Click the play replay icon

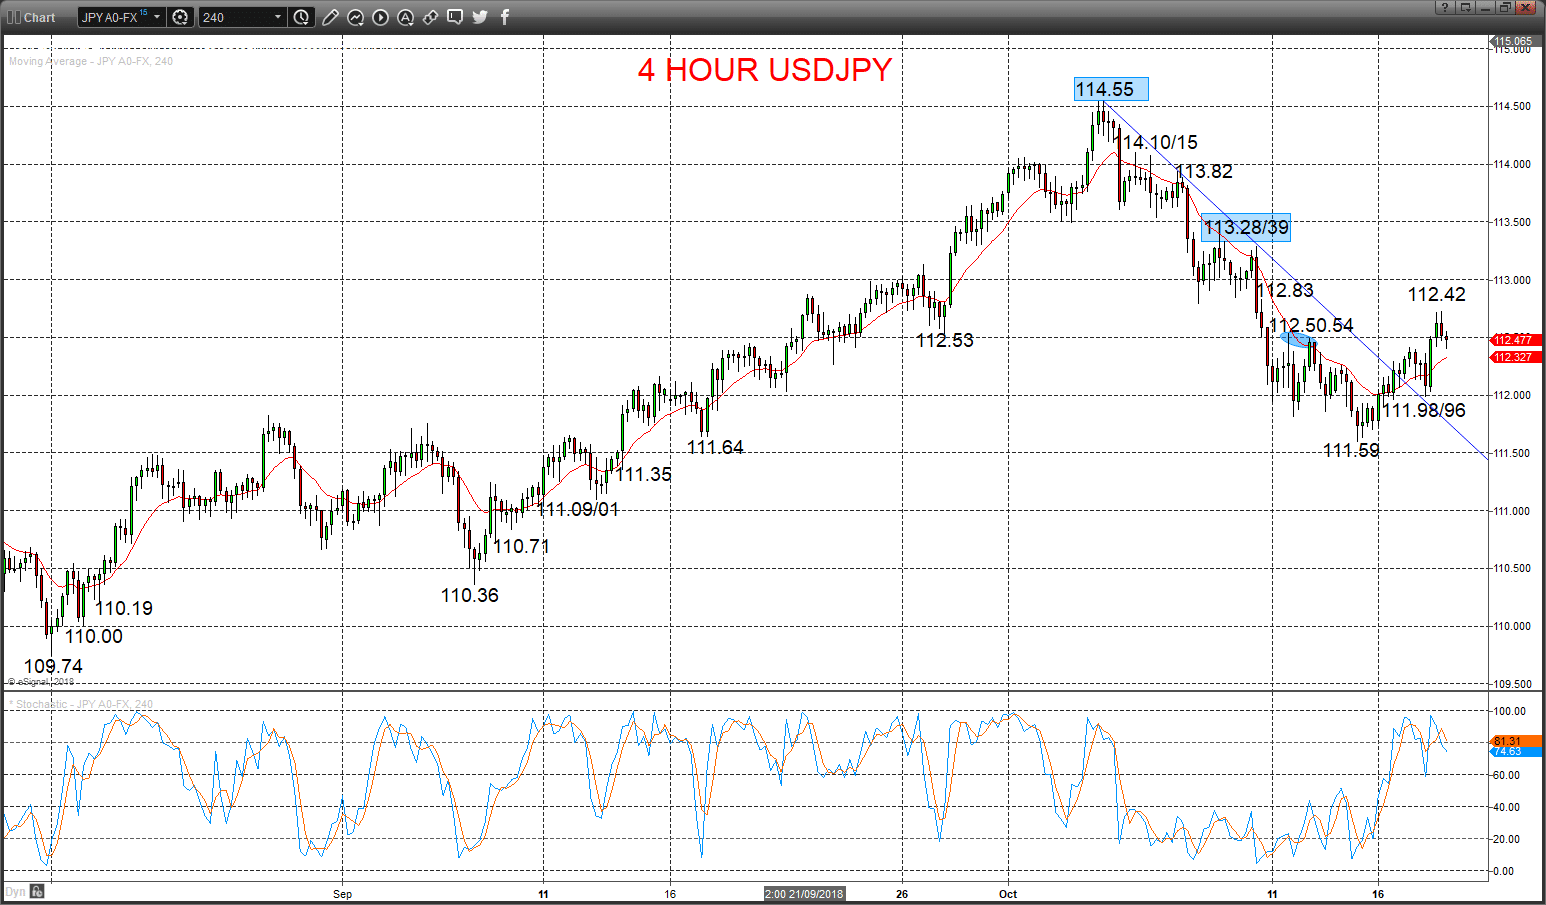(380, 17)
